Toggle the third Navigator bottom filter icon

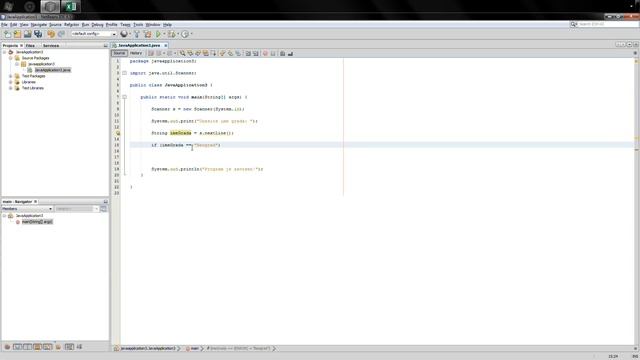[27, 347]
